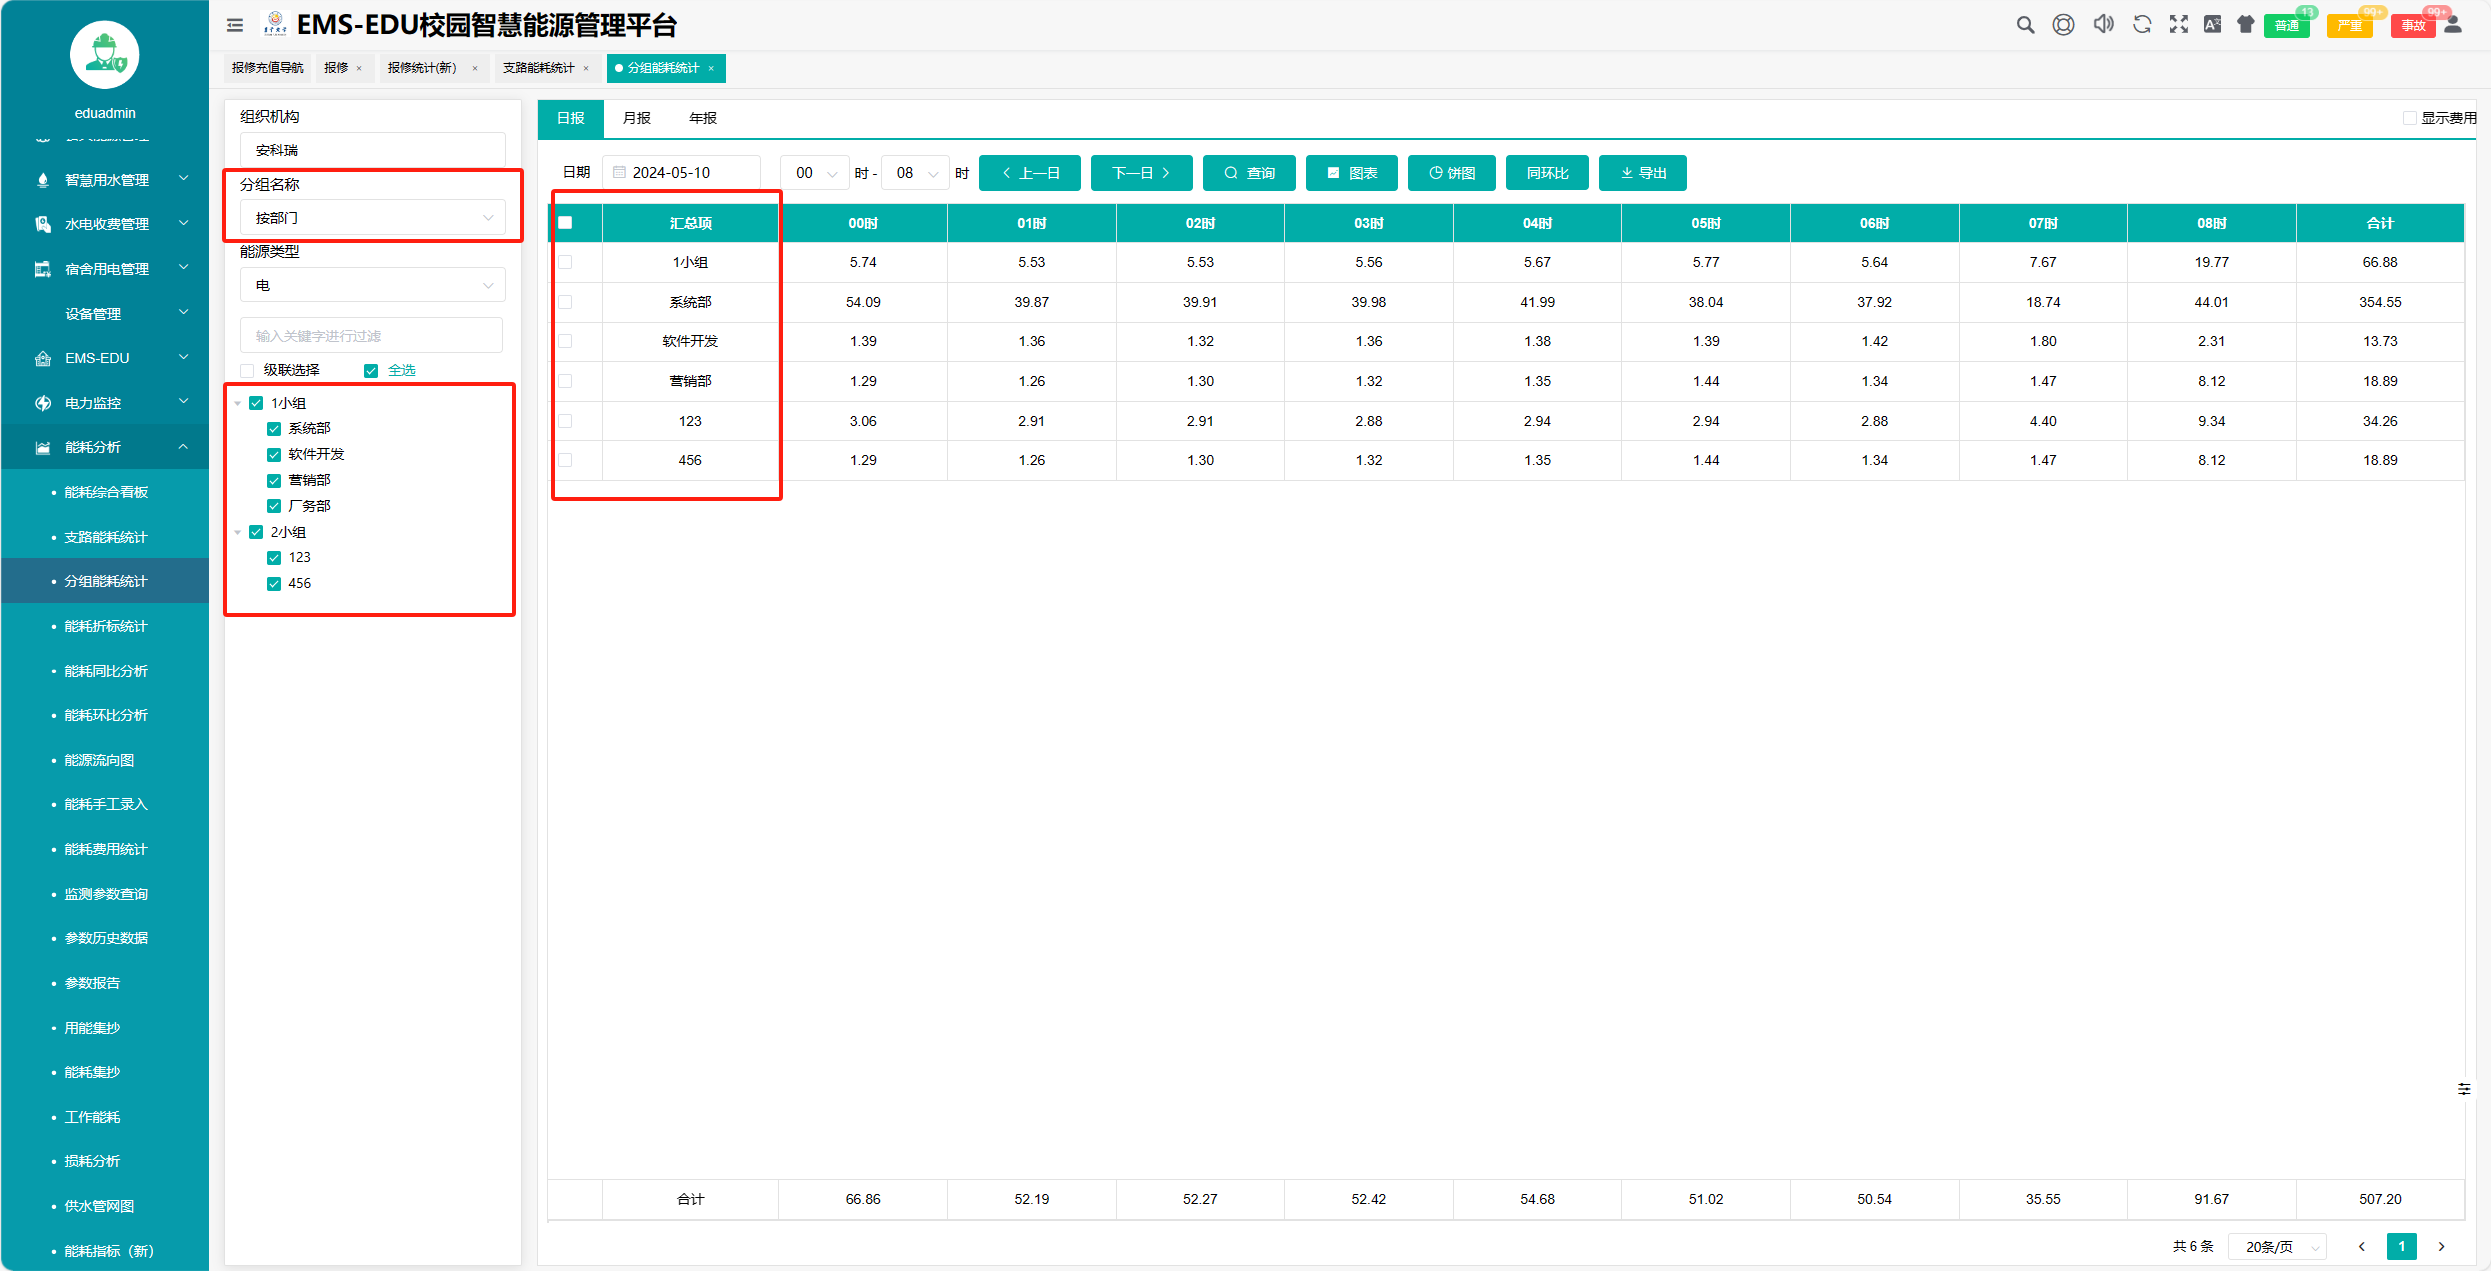This screenshot has width=2491, height=1271.
Task: Open the 分组名称 按部门 dropdown
Action: point(372,218)
